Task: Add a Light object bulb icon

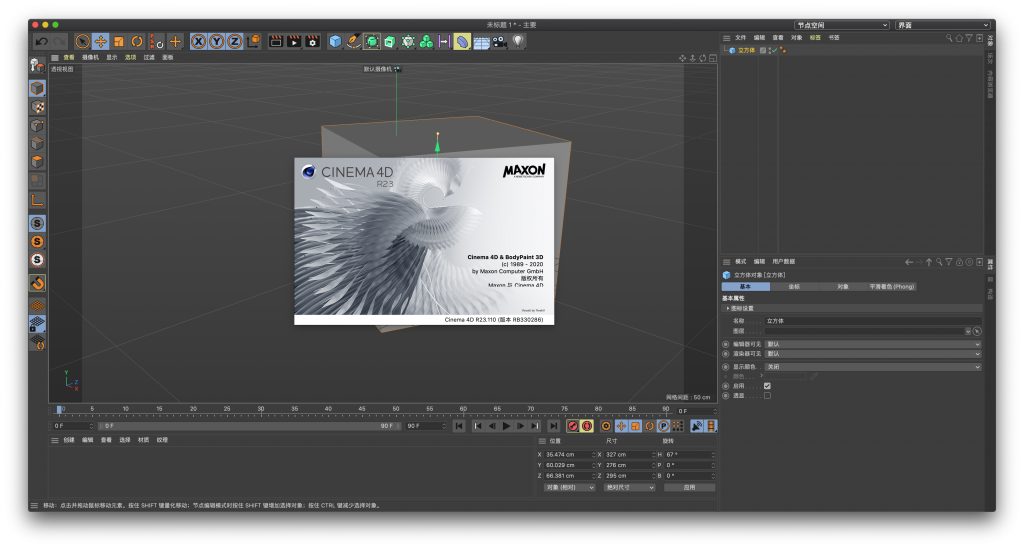Action: click(518, 41)
